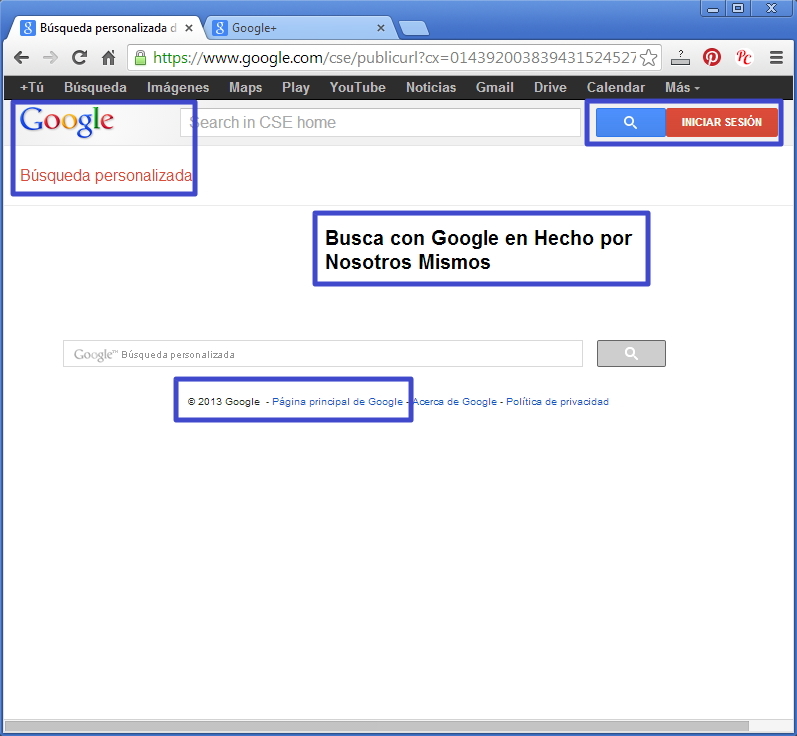
Task: Go back with the browser back arrow
Action: 21,57
